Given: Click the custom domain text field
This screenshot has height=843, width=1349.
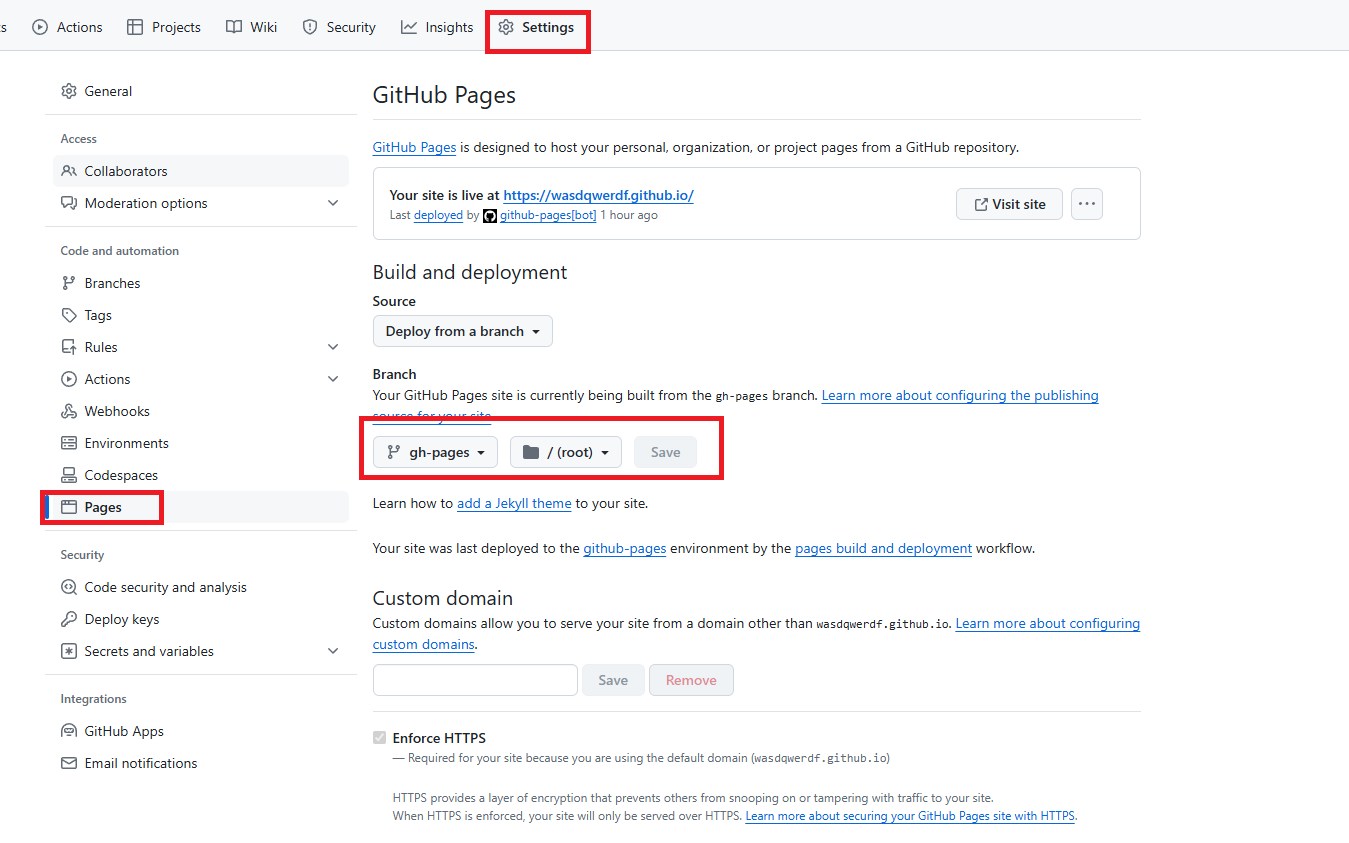Looking at the screenshot, I should point(475,680).
